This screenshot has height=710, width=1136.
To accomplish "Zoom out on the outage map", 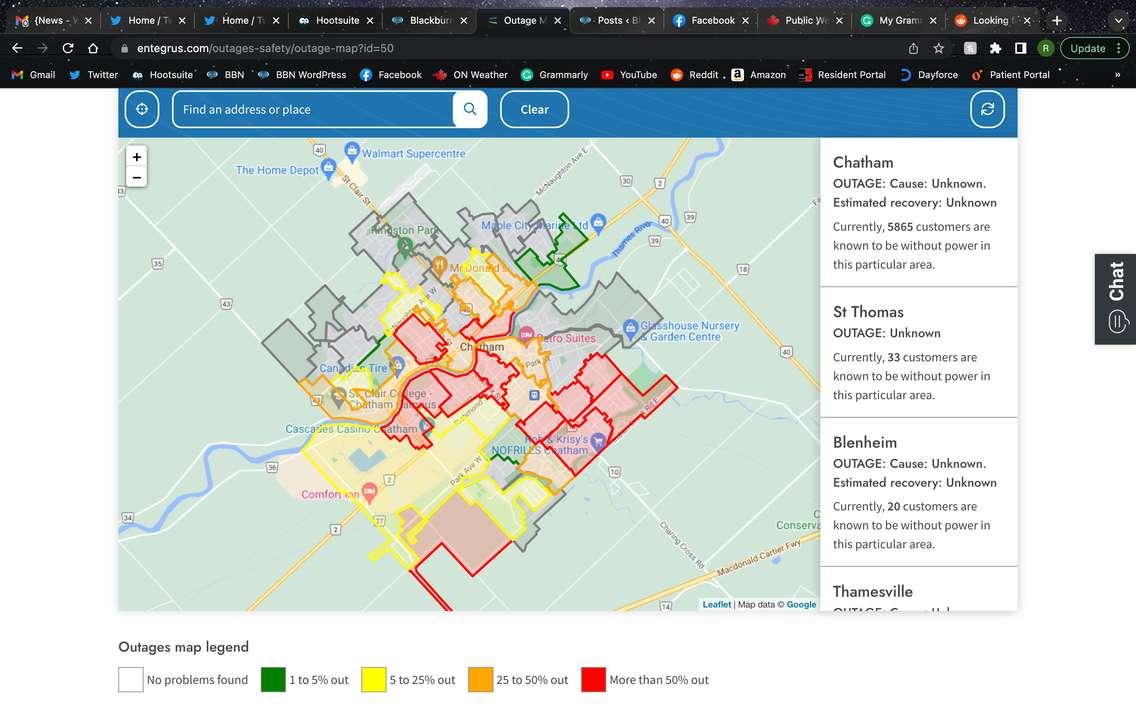I will (137, 177).
